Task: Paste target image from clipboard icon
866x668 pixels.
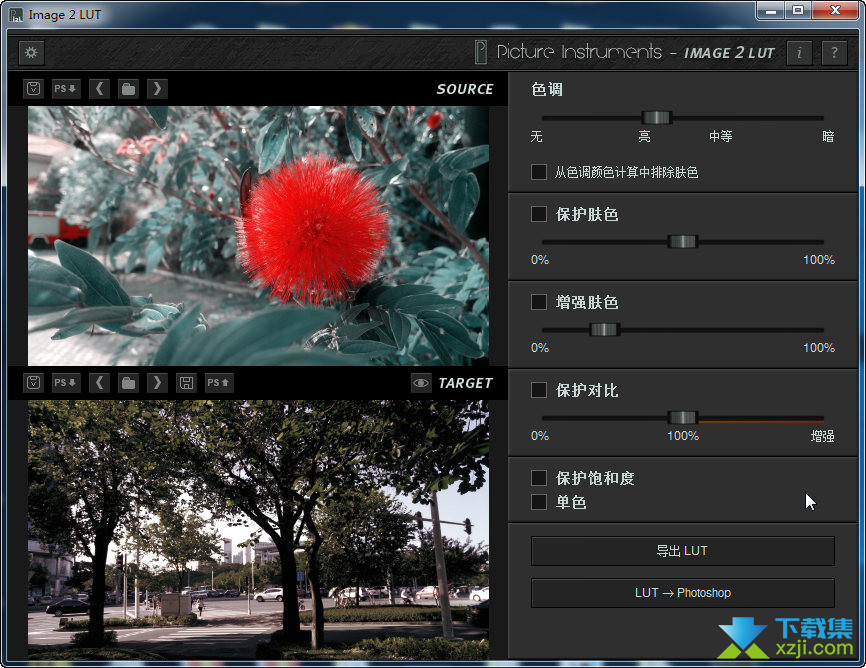Action: tap(34, 382)
